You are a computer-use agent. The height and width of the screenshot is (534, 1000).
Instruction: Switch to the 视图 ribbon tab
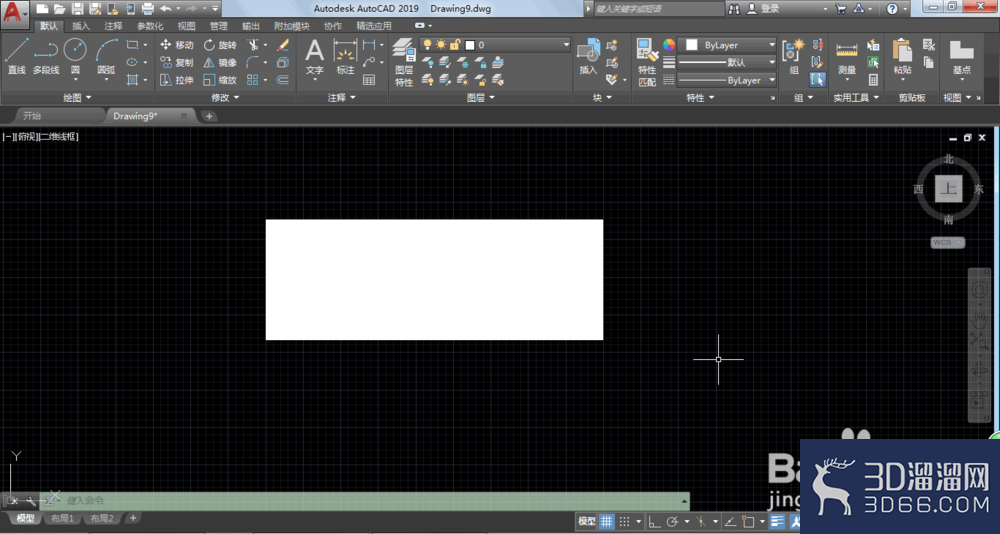186,26
